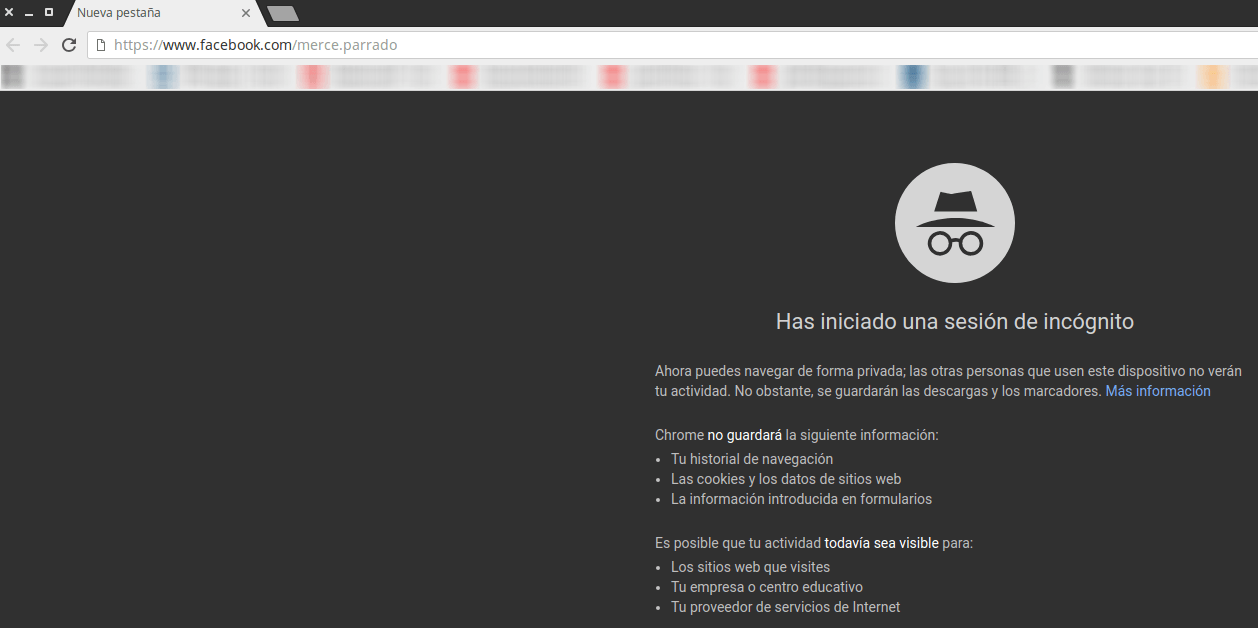Click the text Los sitios web que visites
1258x628 pixels.
point(750,567)
